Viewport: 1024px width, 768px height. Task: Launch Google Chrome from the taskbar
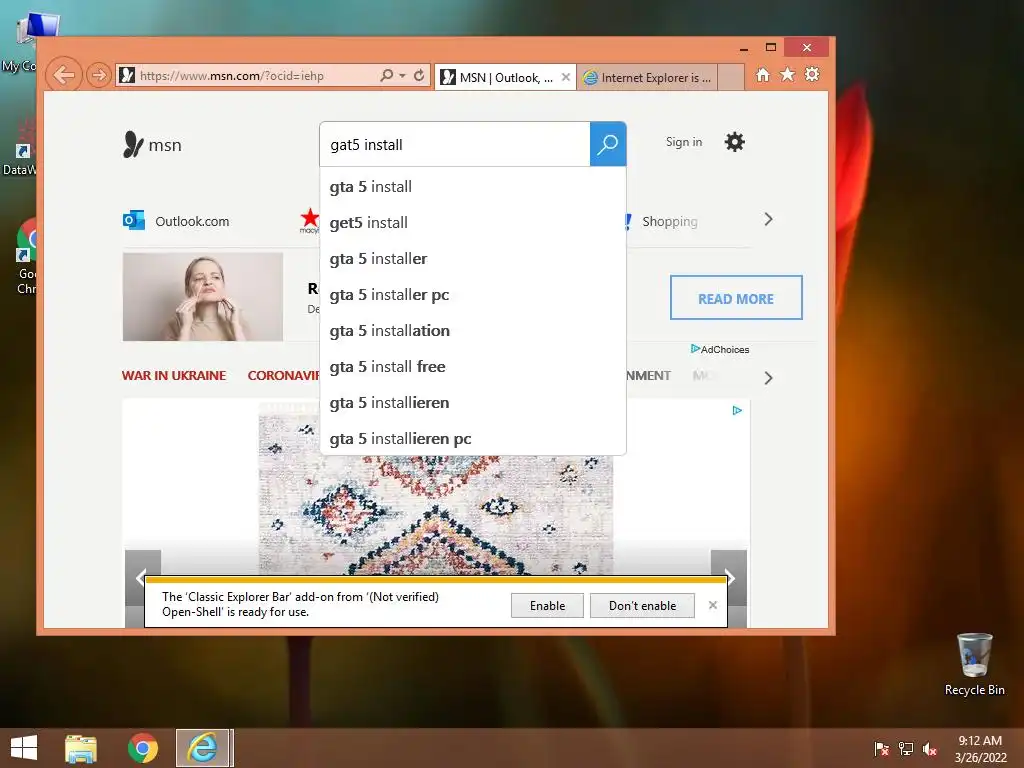142,748
